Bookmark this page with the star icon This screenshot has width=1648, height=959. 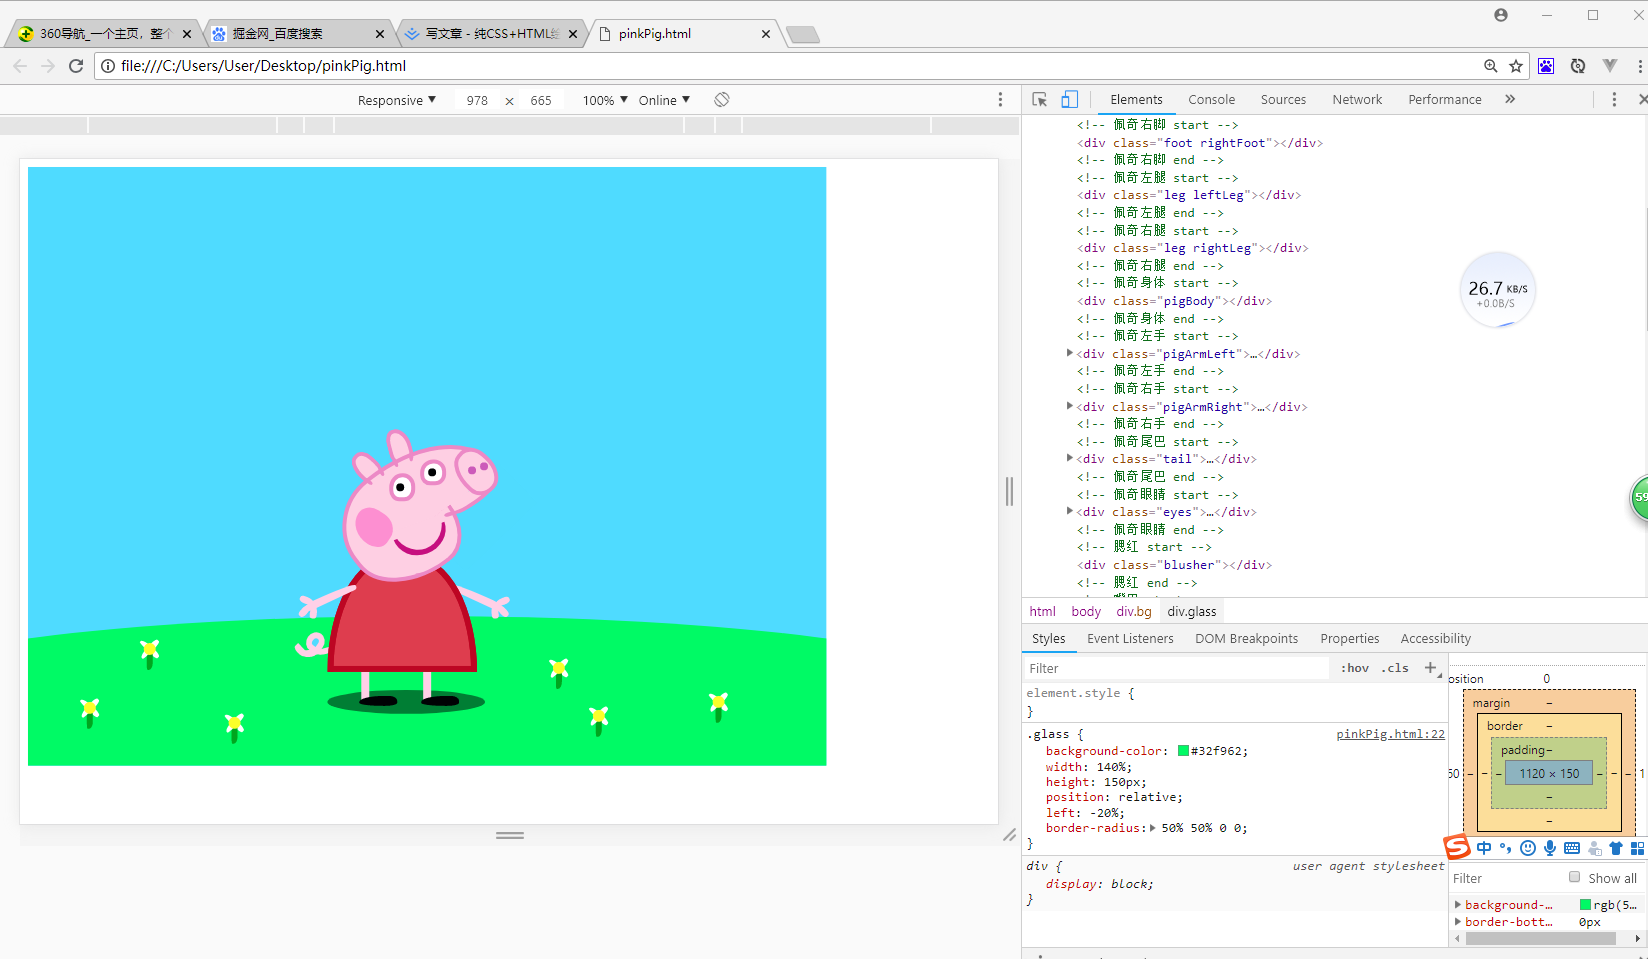[1516, 66]
